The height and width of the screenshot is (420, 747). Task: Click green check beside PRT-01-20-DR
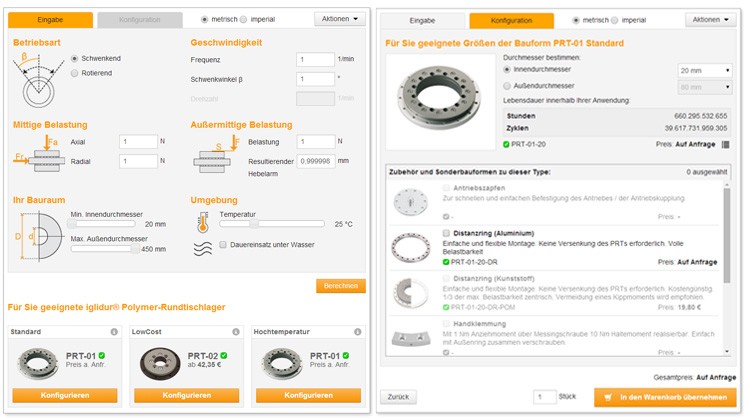tap(446, 262)
